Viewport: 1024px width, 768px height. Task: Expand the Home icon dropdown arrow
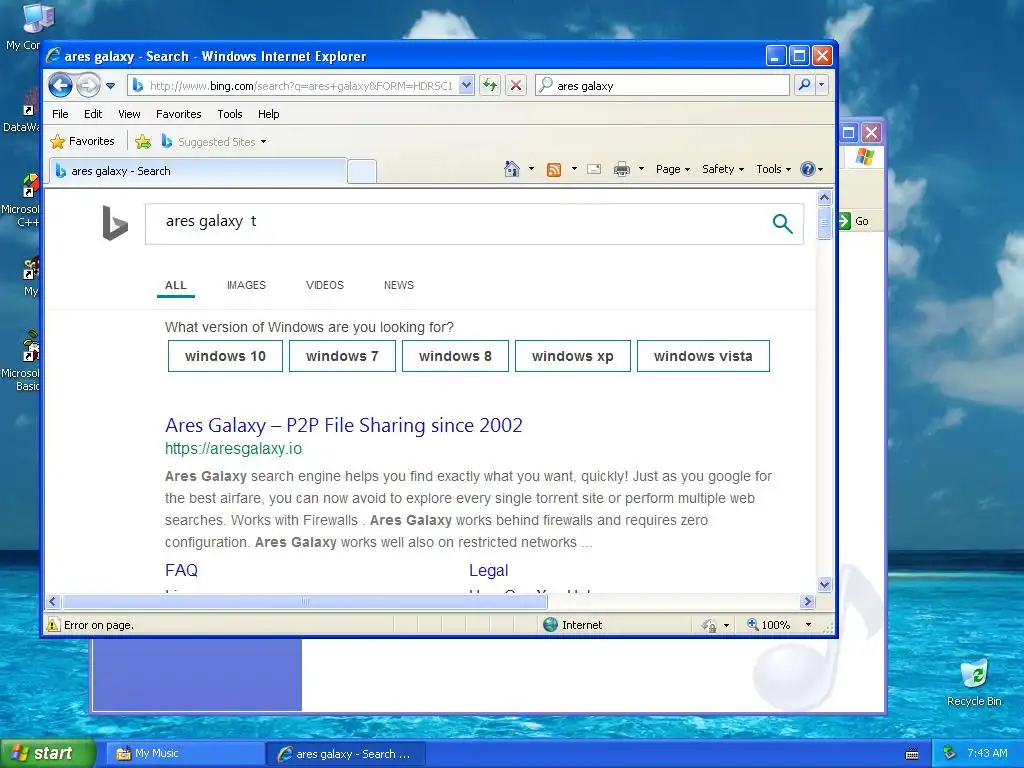(x=531, y=169)
